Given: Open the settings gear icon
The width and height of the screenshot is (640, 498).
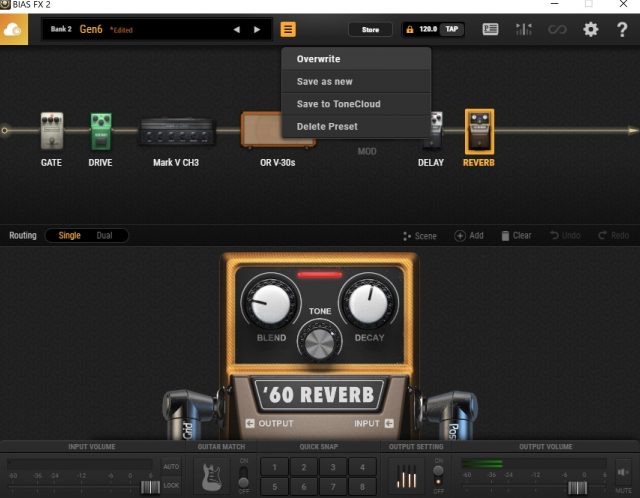Looking at the screenshot, I should click(x=590, y=29).
